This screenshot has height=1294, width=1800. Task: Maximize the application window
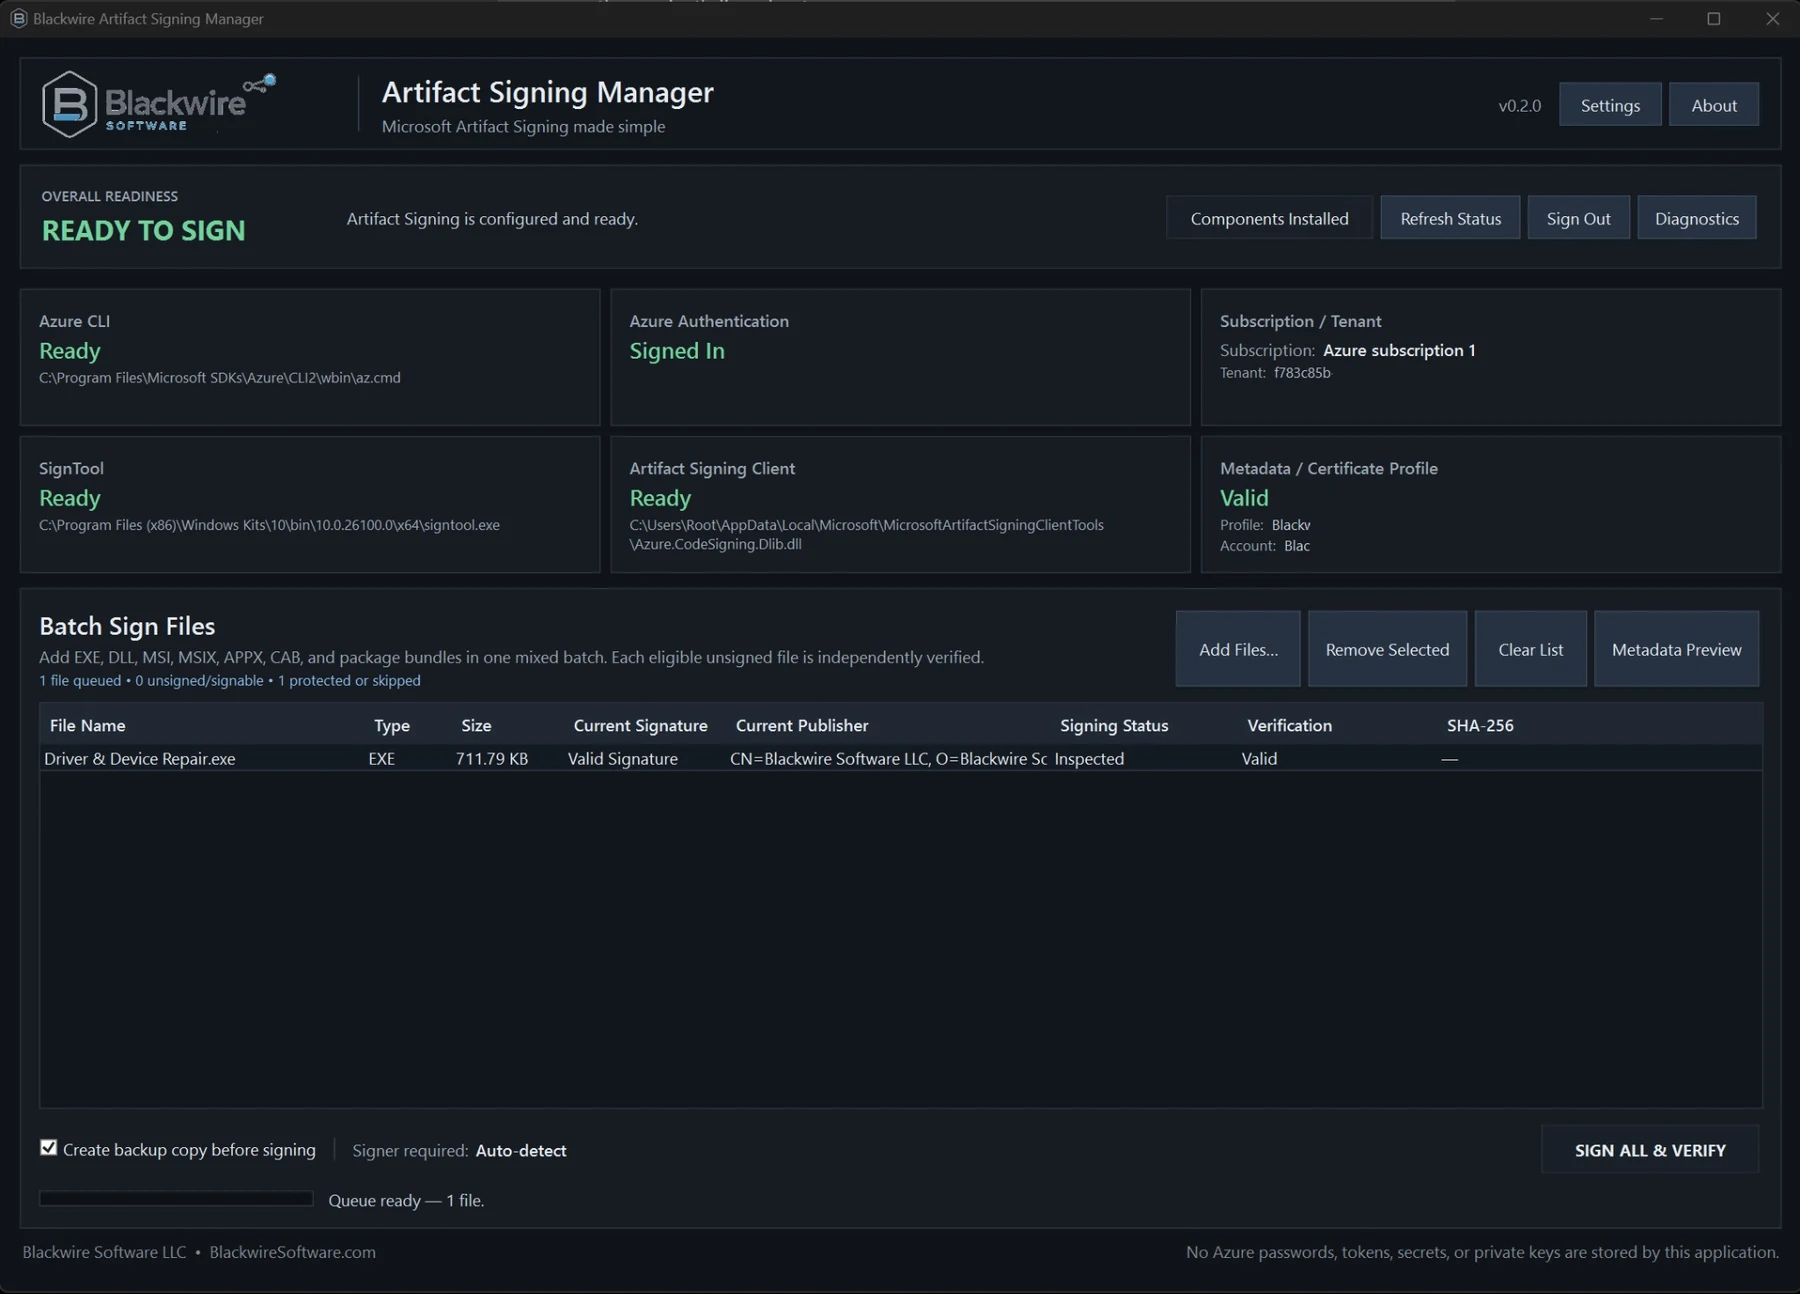pyautogui.click(x=1714, y=18)
